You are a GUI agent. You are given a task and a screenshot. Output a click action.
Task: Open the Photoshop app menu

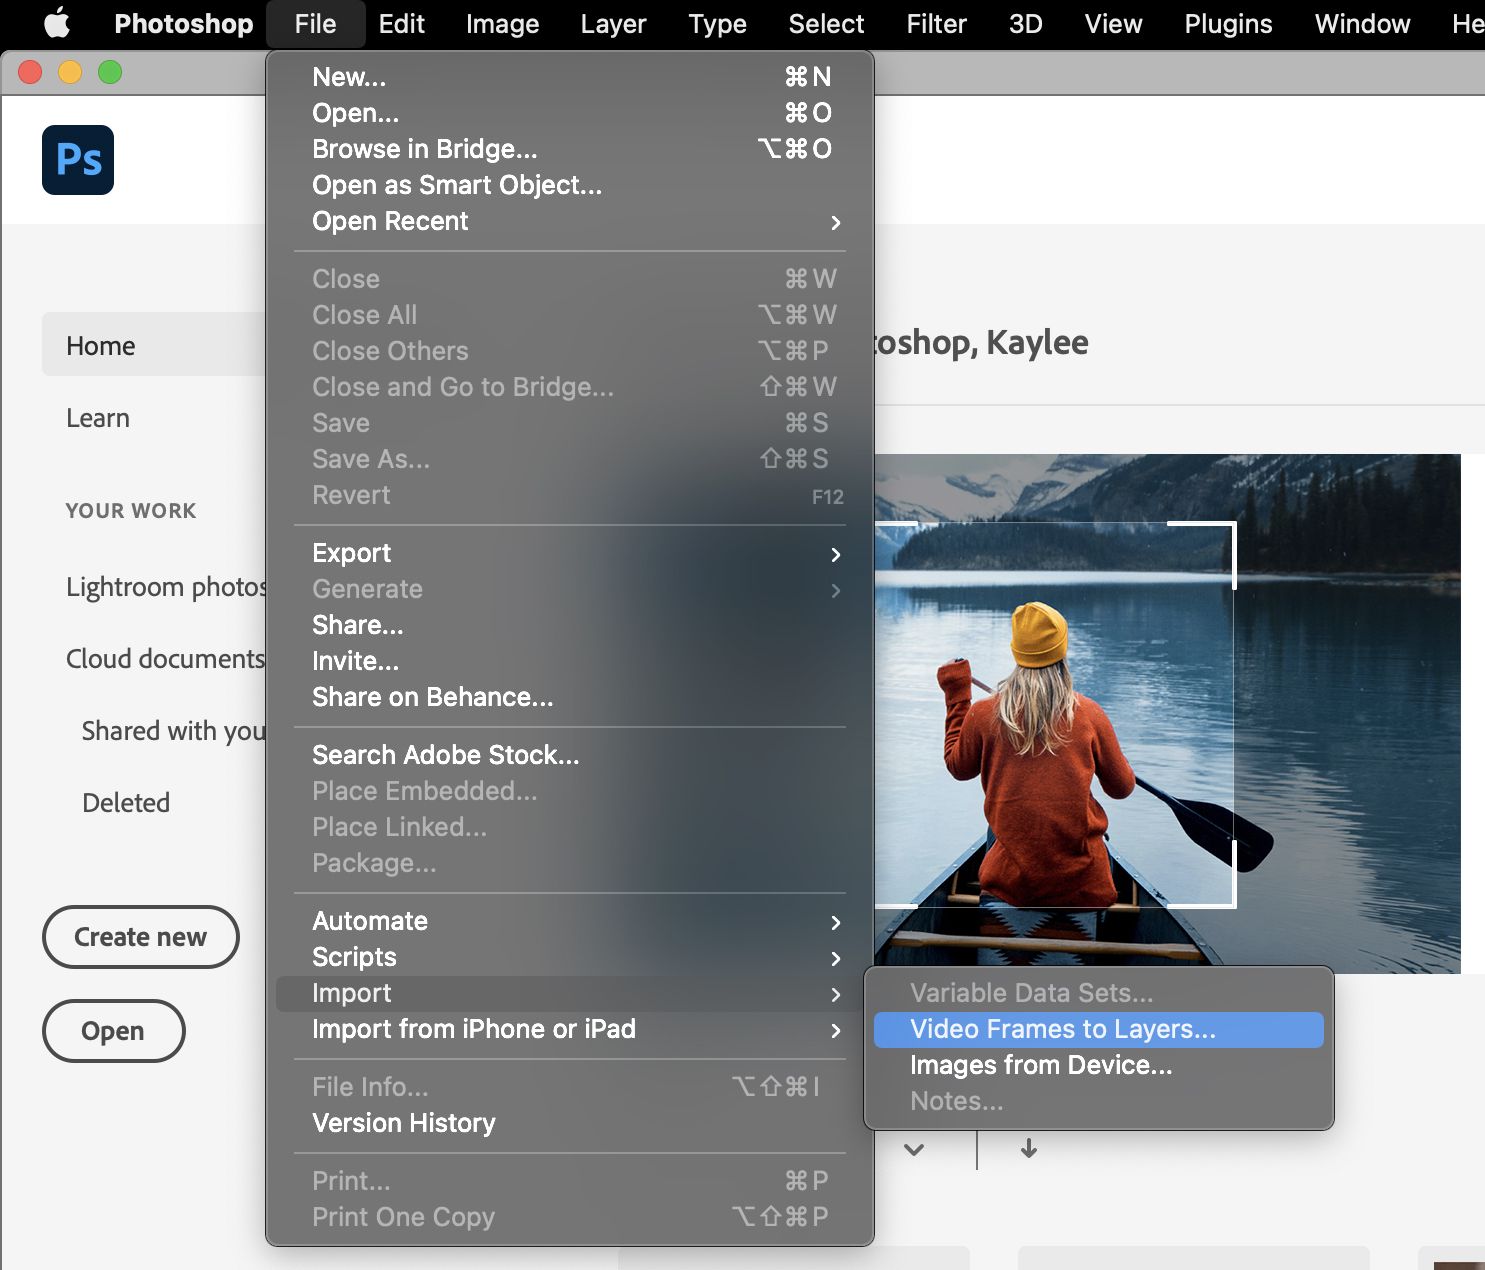[184, 23]
